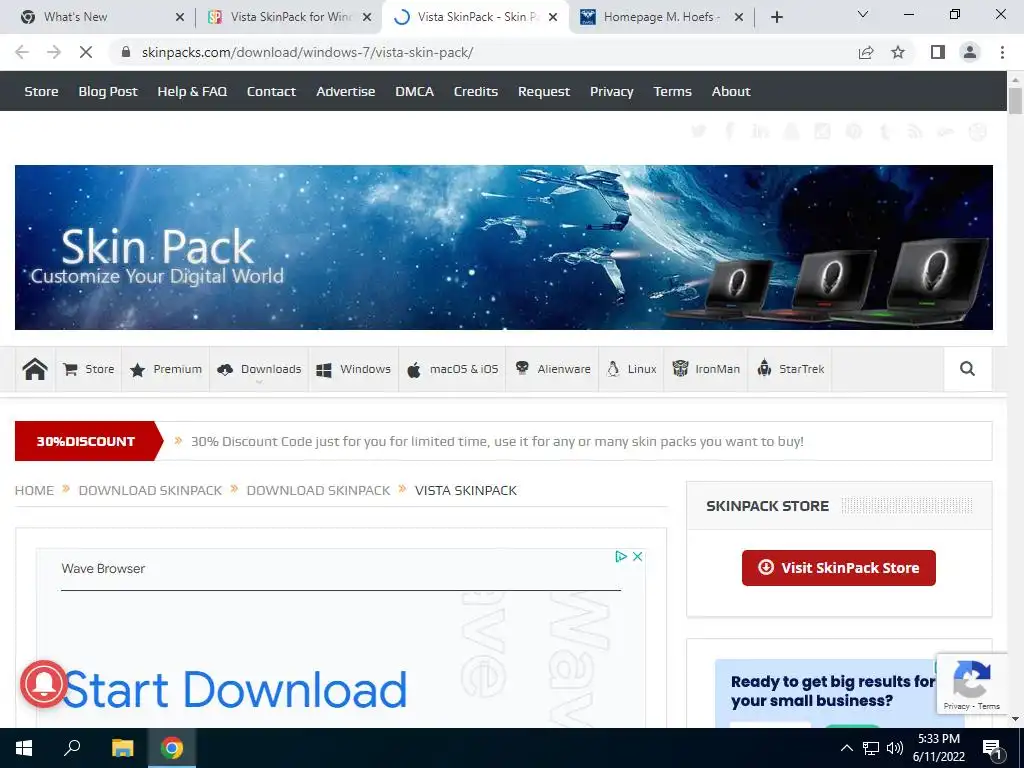Click the shopping cart Store nav item
1024x768 pixels.
click(88, 369)
